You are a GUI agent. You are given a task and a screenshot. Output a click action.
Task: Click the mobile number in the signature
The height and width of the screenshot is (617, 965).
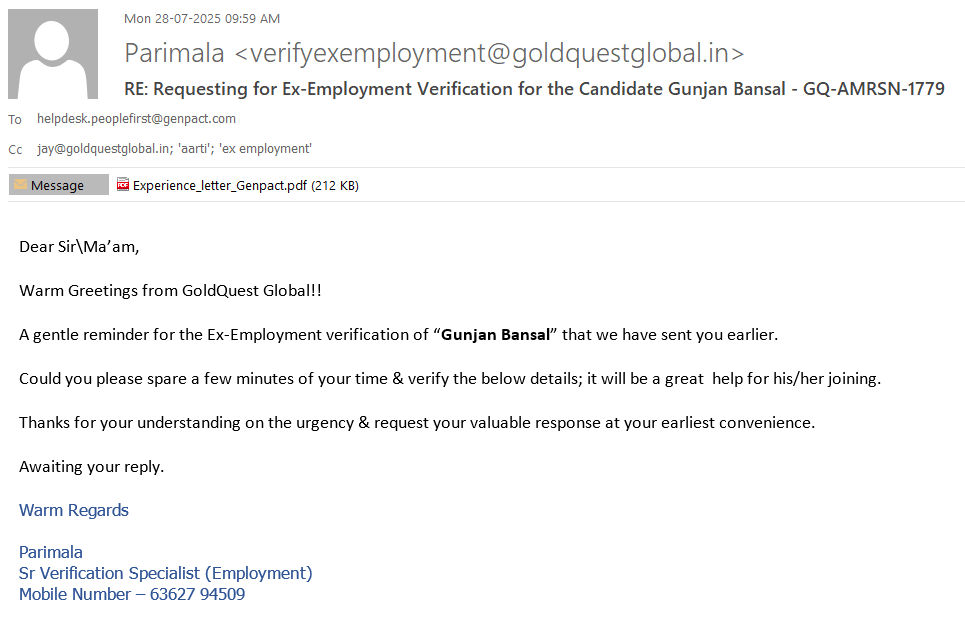(x=197, y=594)
